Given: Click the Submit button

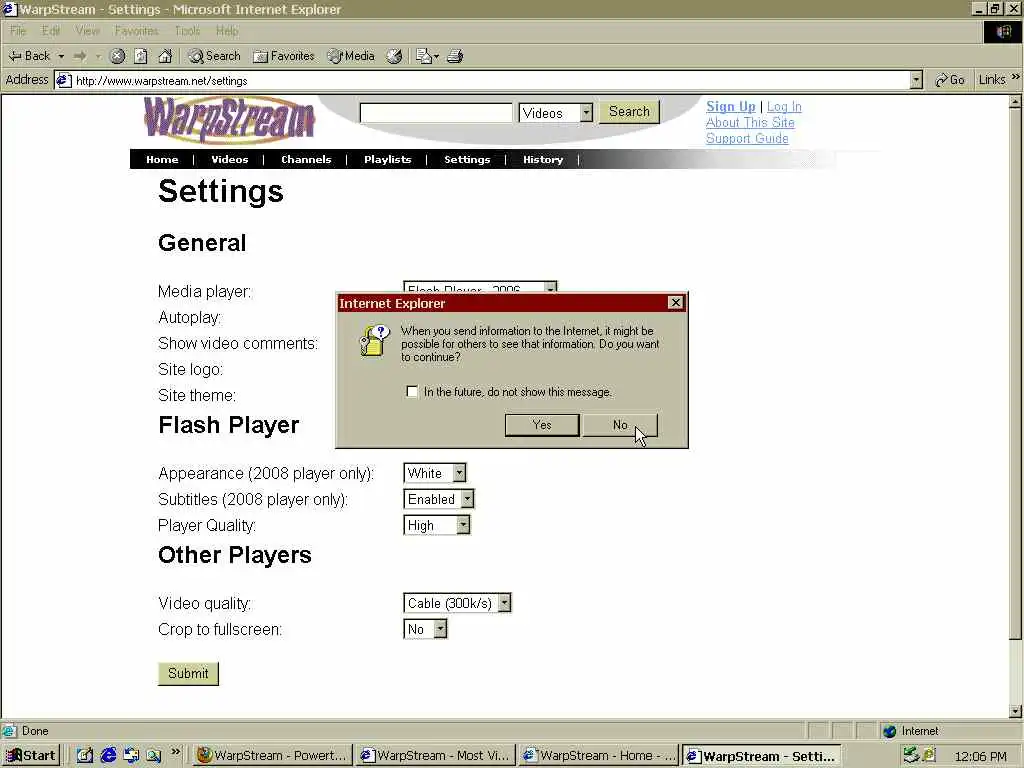Looking at the screenshot, I should 188,673.
